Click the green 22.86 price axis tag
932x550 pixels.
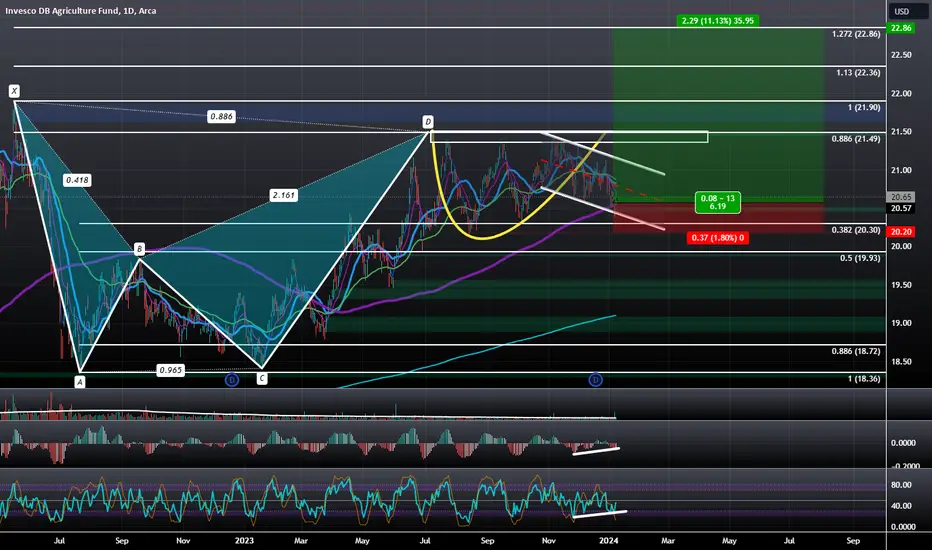901,28
